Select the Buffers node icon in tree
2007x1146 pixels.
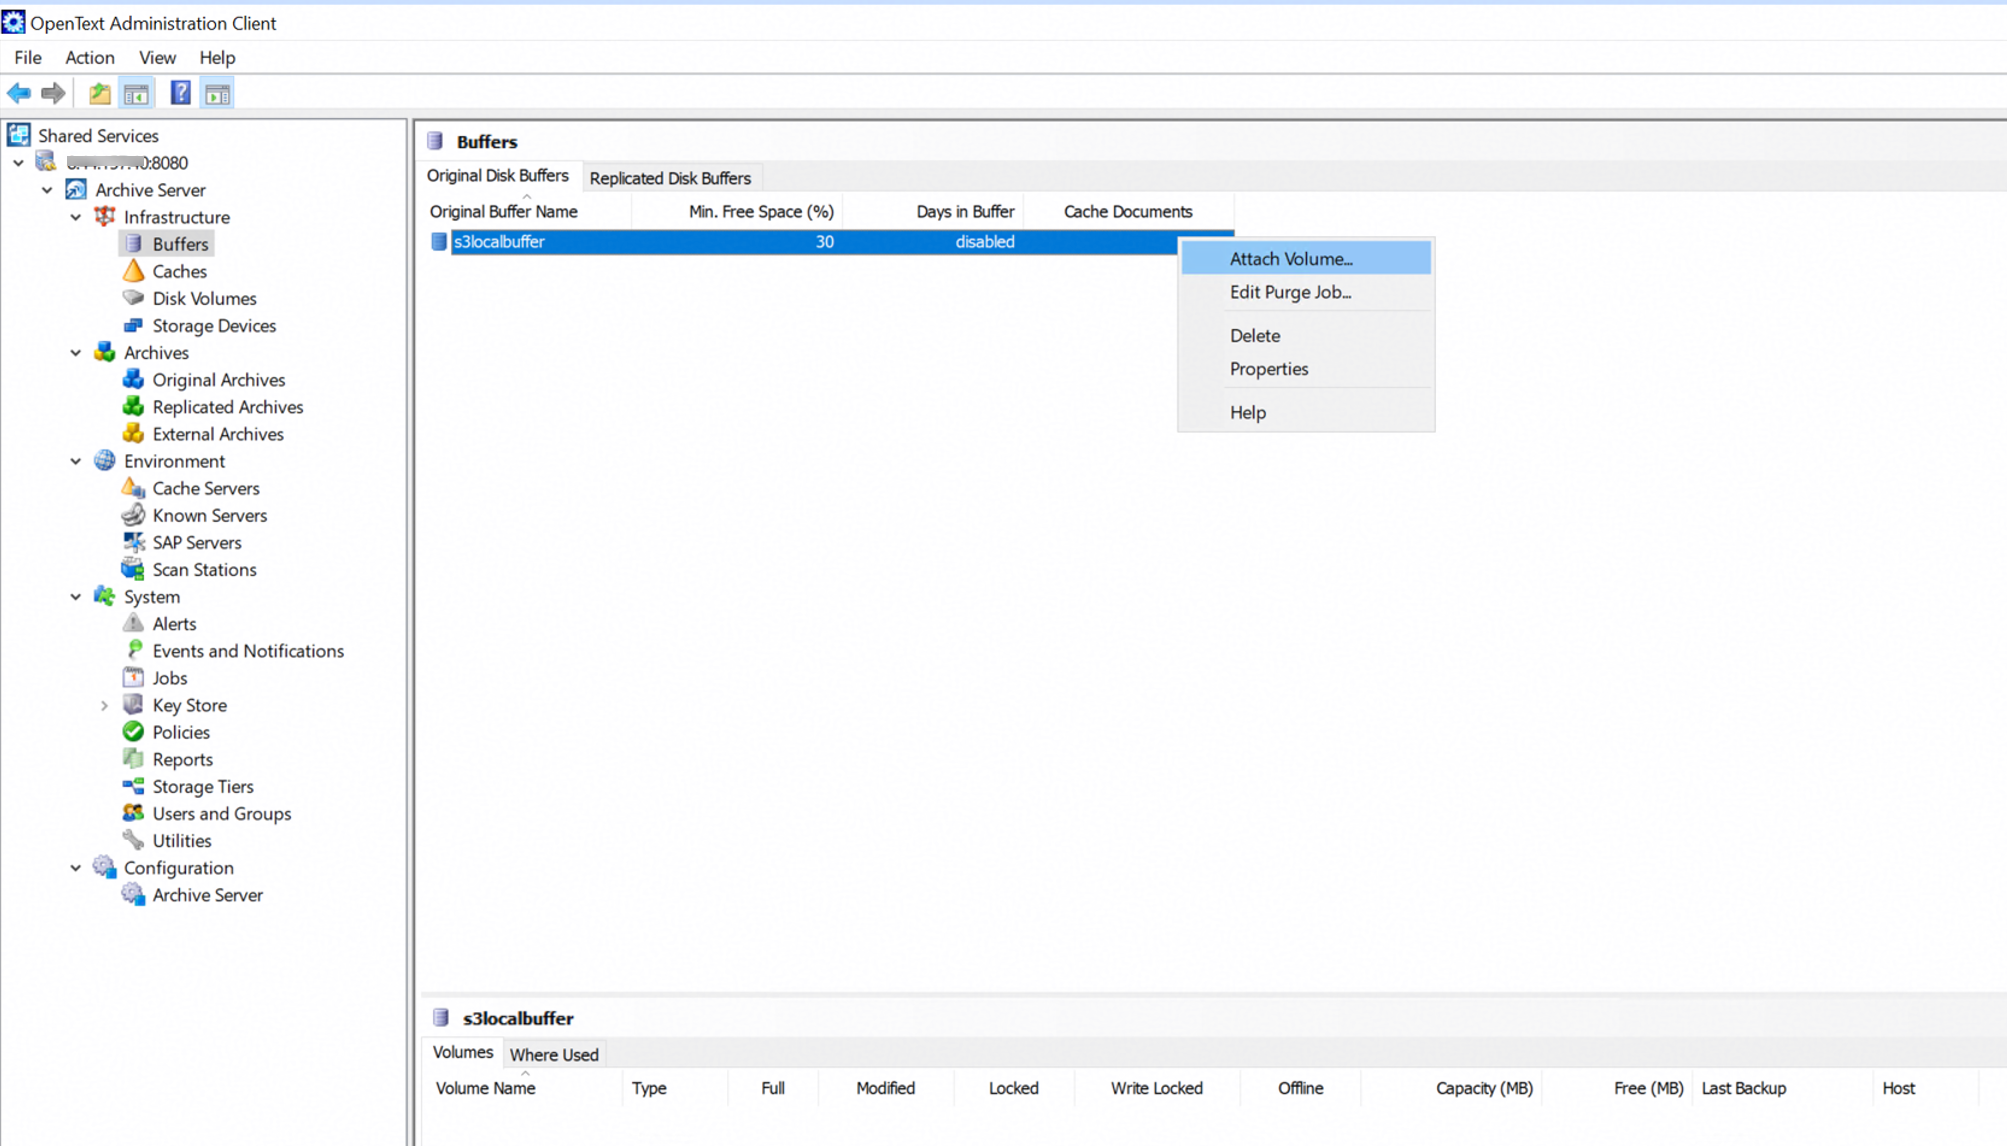point(133,244)
